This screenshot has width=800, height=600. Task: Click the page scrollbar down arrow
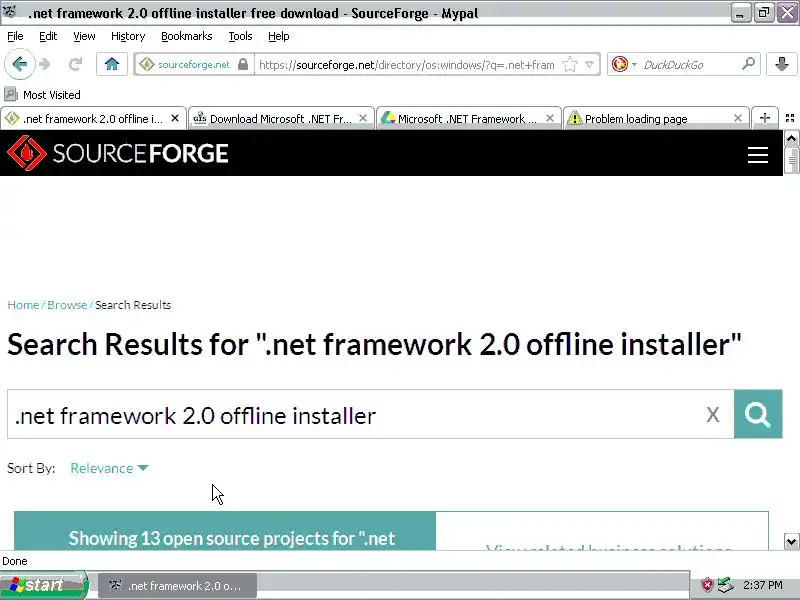point(791,541)
